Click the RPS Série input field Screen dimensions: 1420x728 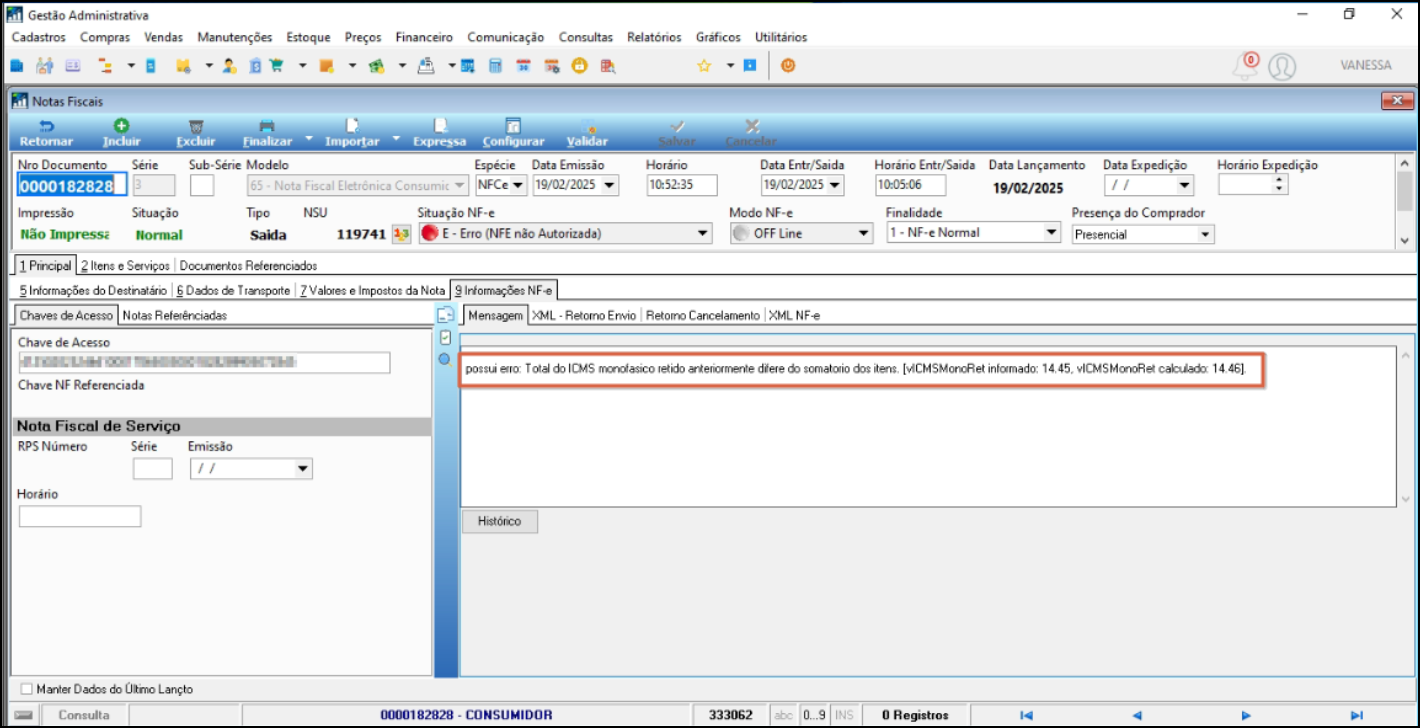click(x=153, y=469)
